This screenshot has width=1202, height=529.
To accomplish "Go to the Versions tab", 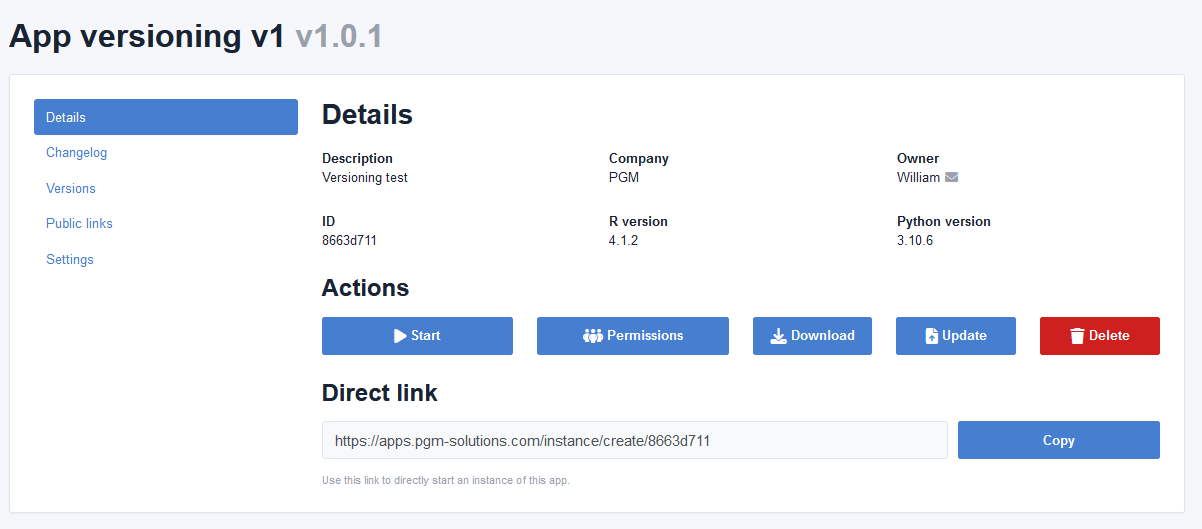I will click(x=71, y=188).
